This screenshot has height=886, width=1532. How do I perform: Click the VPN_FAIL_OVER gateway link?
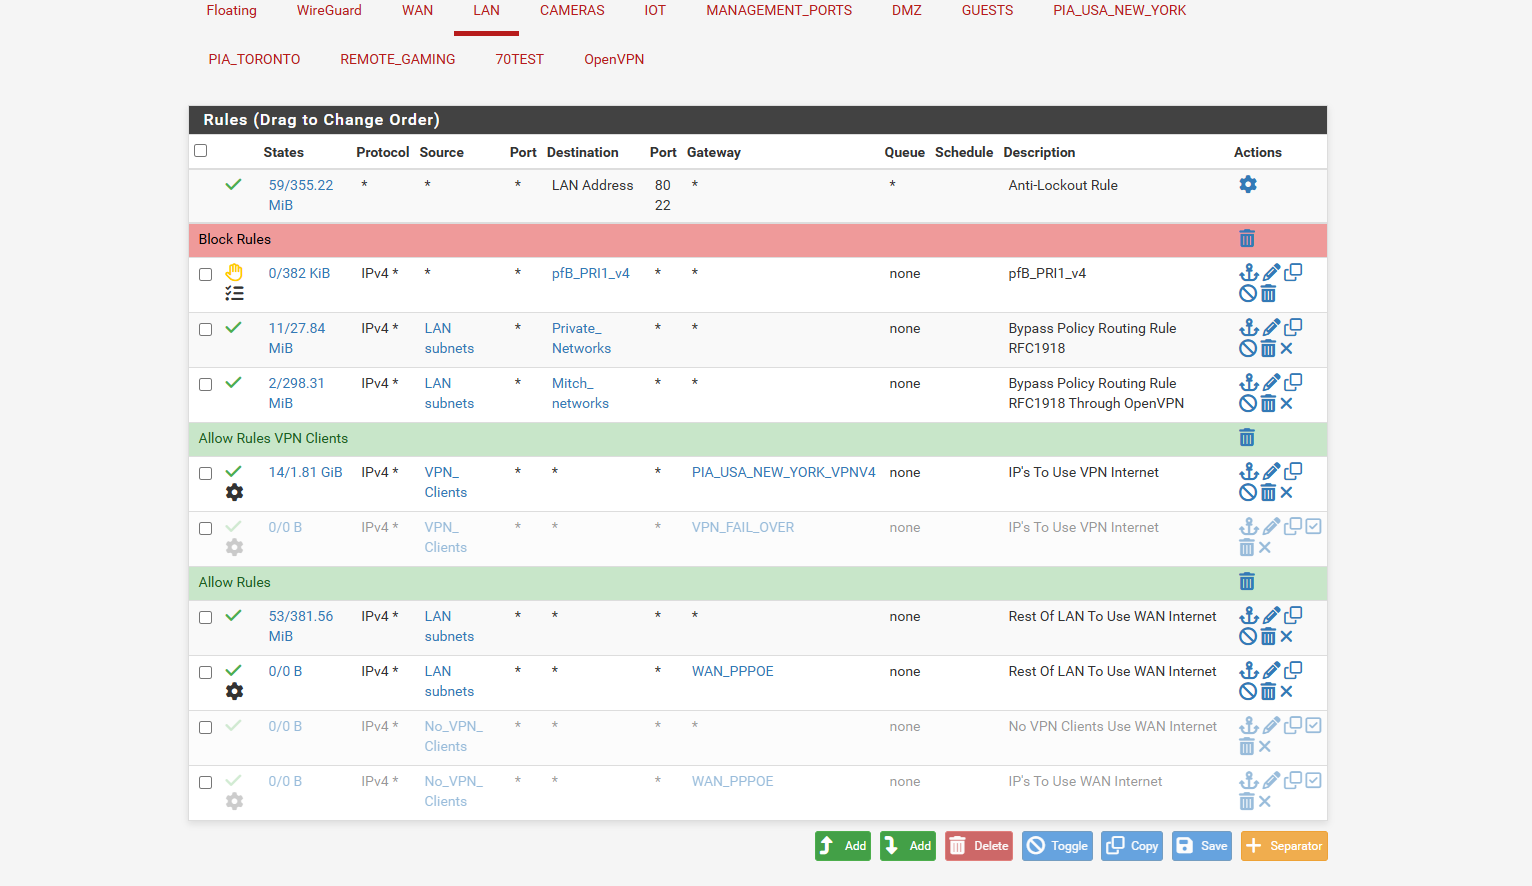coord(743,527)
